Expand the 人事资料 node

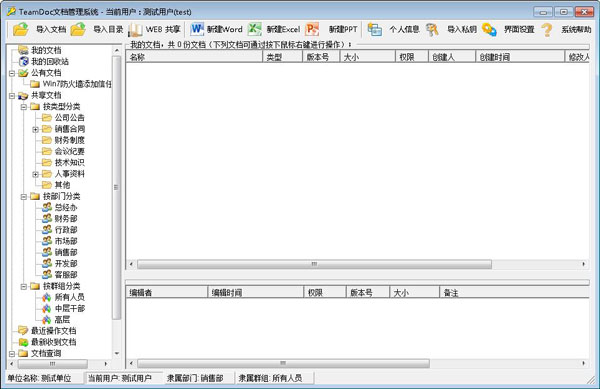coord(36,174)
